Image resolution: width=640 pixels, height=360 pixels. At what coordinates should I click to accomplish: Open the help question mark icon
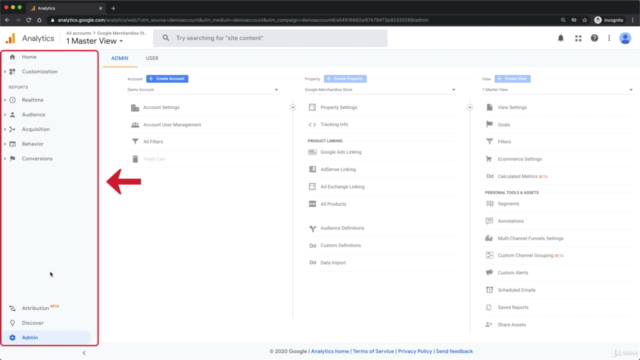(x=594, y=38)
